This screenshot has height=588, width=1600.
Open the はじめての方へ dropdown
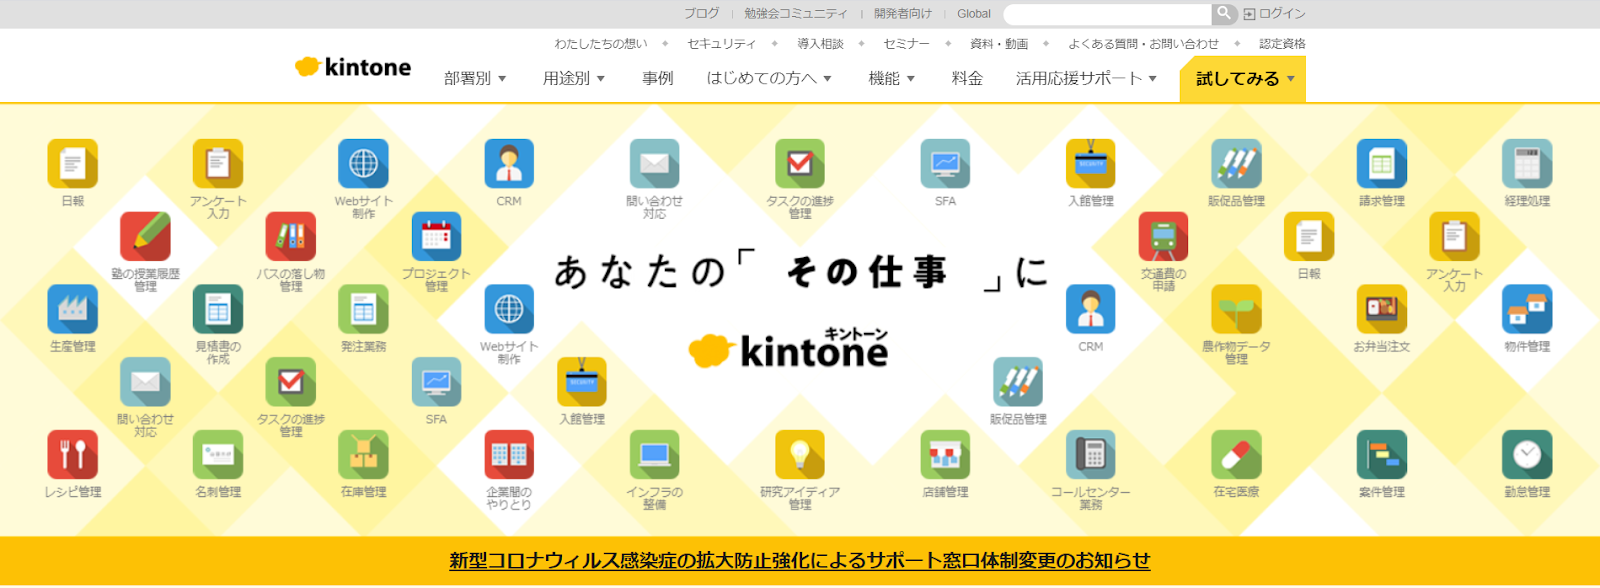[769, 78]
